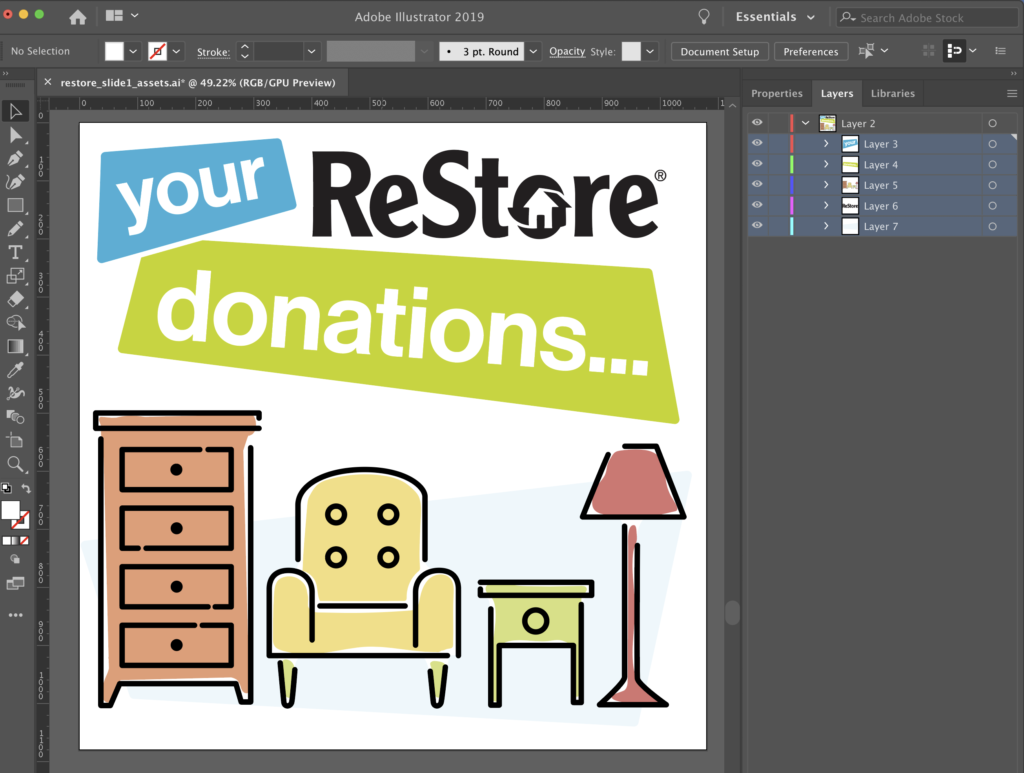Collapse Layer 2 in the Layers panel

tap(806, 122)
